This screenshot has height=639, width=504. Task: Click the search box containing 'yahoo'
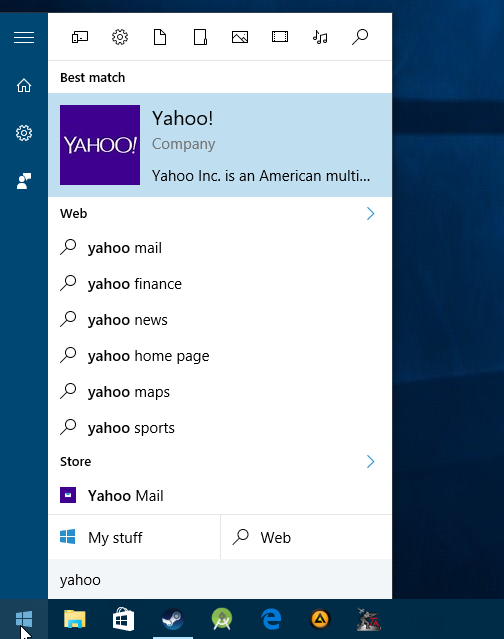coord(220,580)
